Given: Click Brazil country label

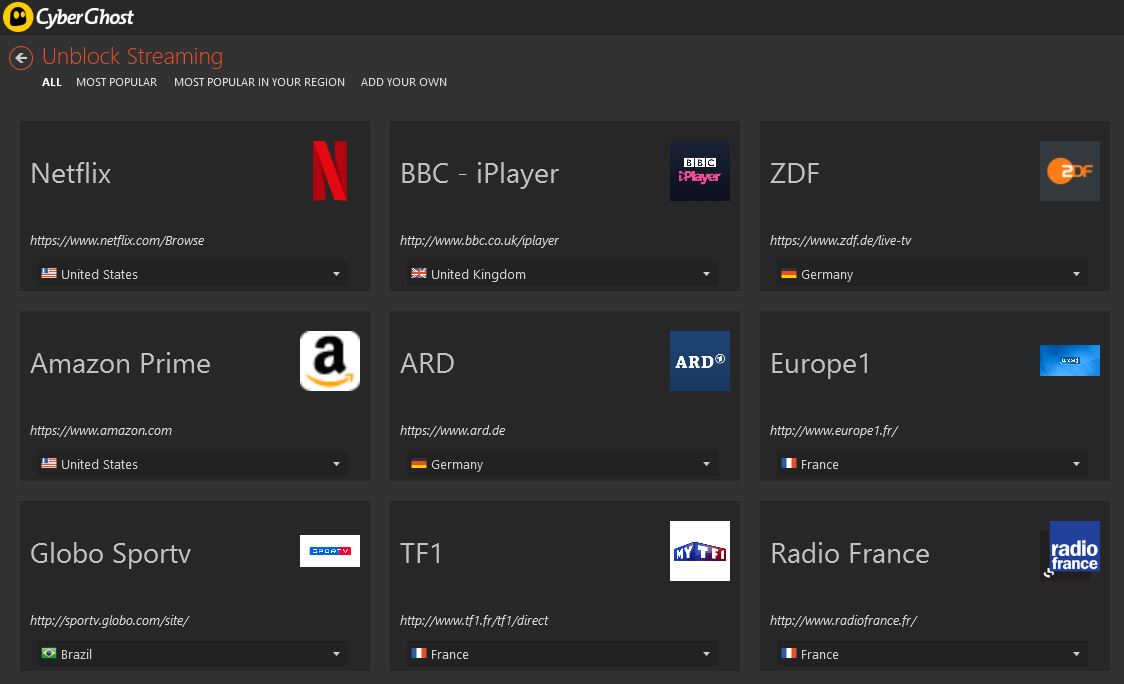Looking at the screenshot, I should click(x=76, y=654).
